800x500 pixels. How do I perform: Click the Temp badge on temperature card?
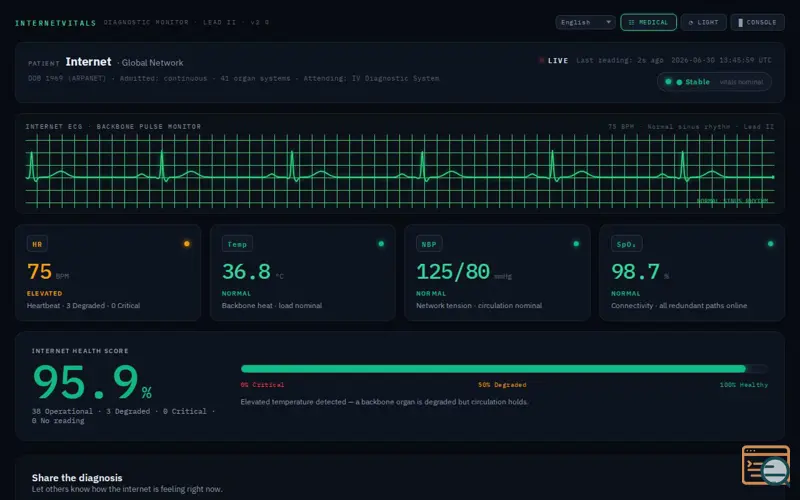pyautogui.click(x=237, y=244)
